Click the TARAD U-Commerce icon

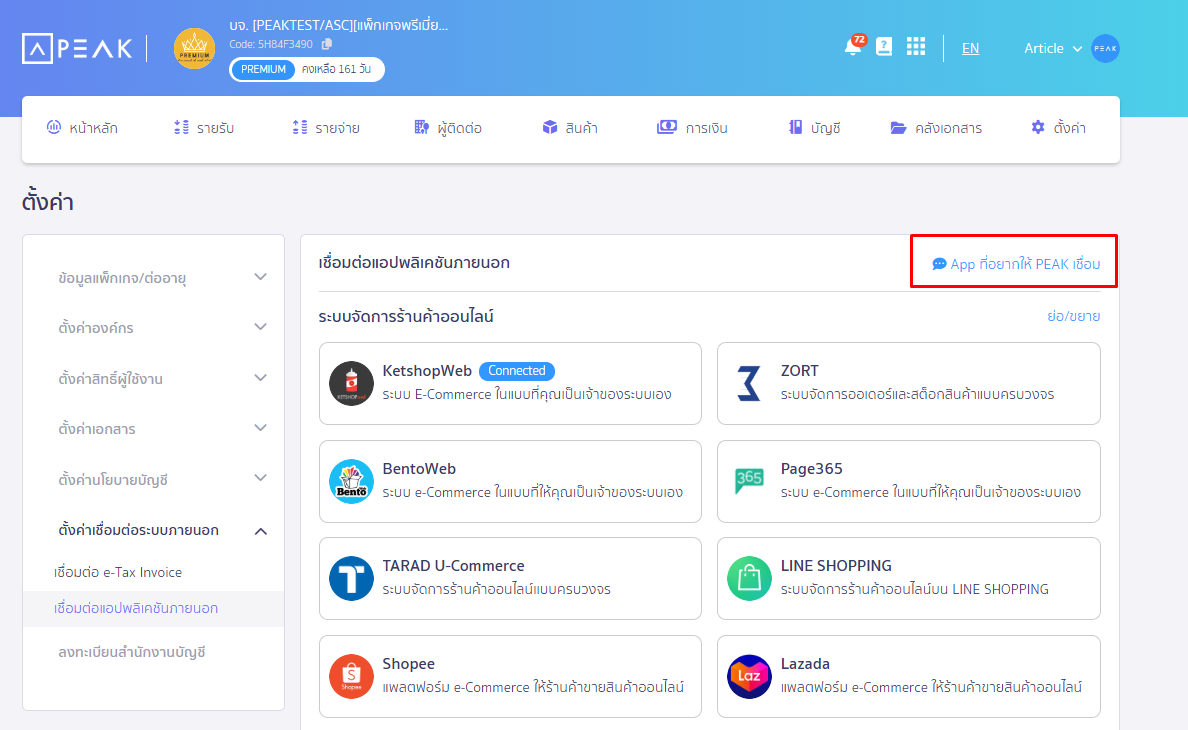point(351,578)
